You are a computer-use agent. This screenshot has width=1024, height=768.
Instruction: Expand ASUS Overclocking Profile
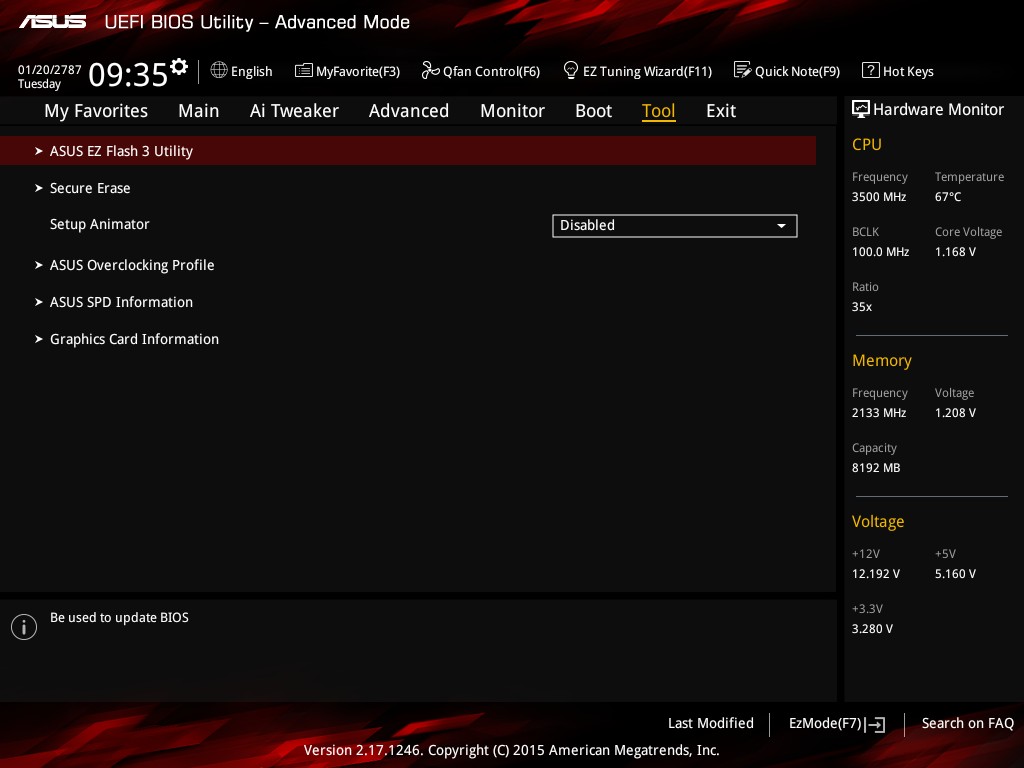click(132, 265)
